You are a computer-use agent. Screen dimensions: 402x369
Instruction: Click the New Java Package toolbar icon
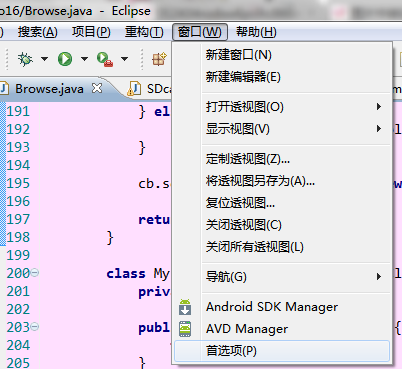[159, 59]
